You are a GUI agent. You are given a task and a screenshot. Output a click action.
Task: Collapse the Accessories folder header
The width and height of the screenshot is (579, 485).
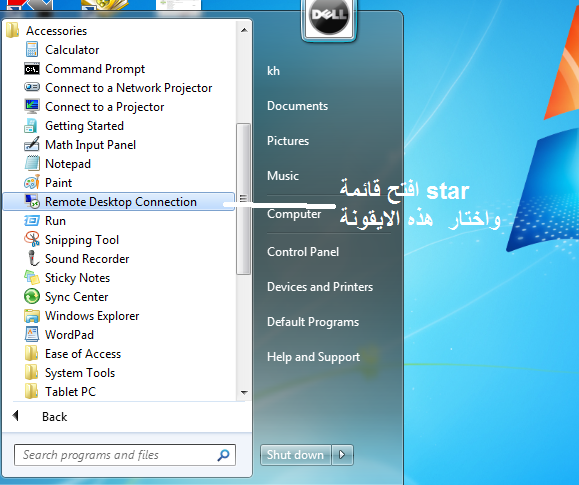56,31
